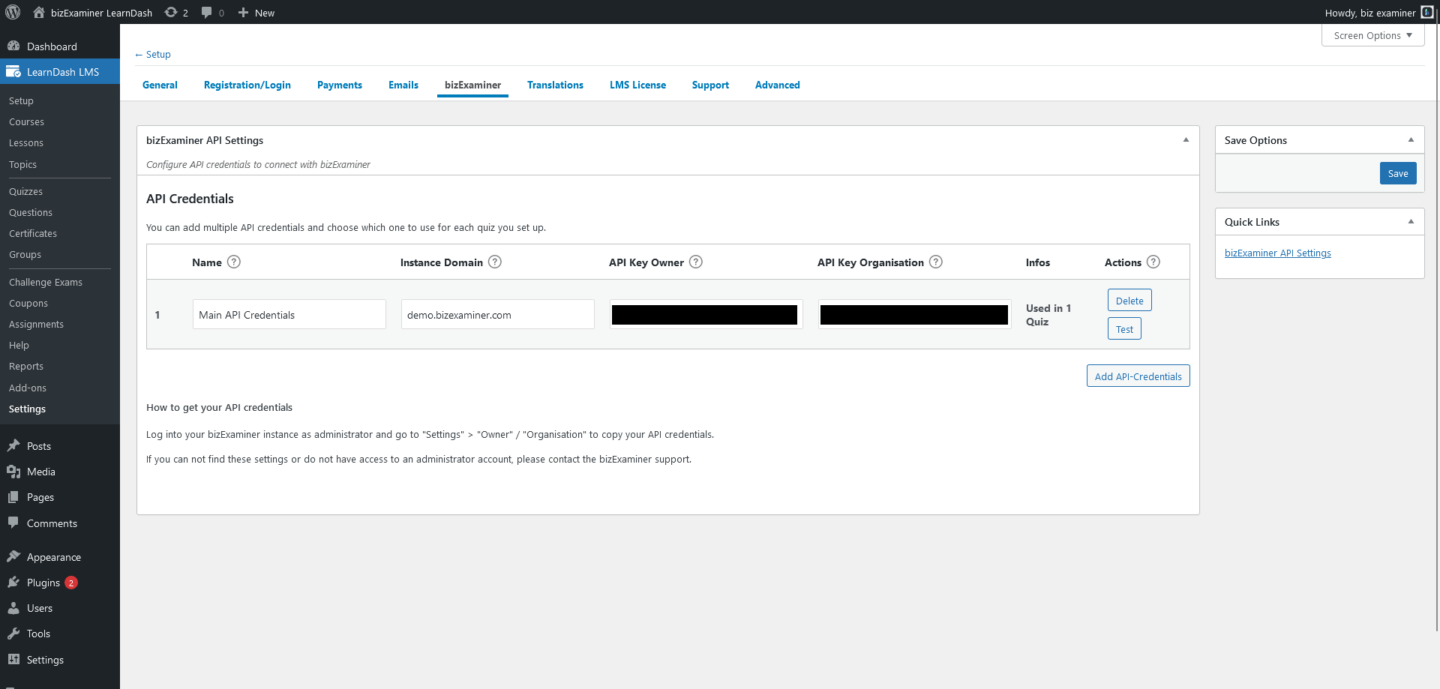Select the Tools wrench icon in sidebar
The height and width of the screenshot is (689, 1440).
(x=14, y=633)
